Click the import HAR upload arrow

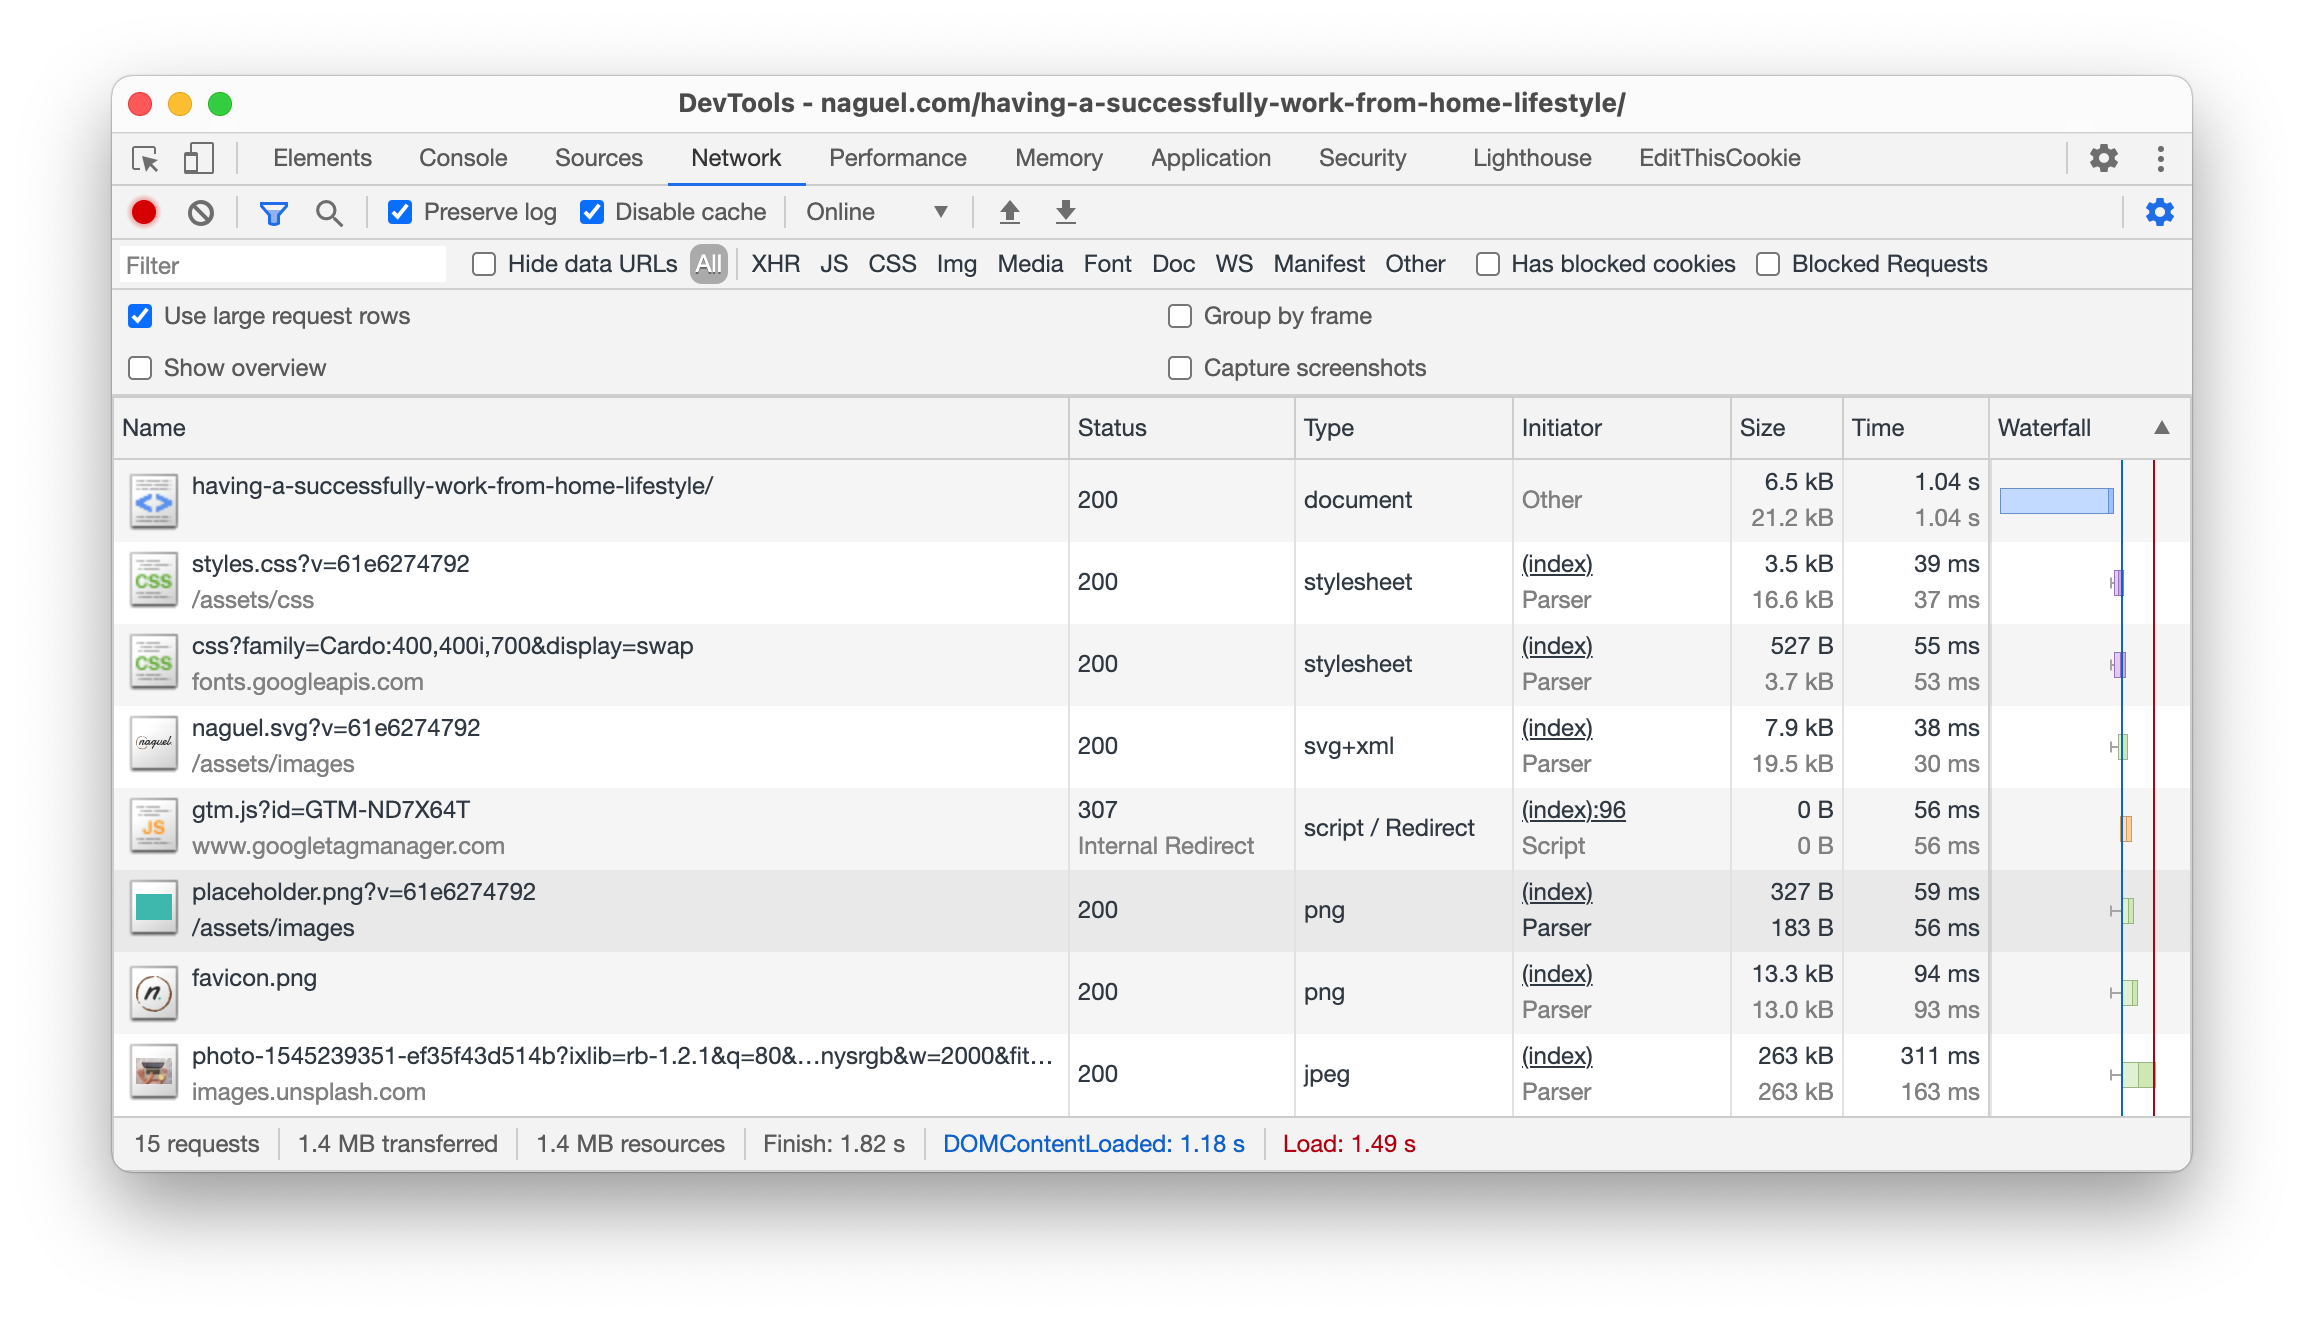tap(1010, 212)
